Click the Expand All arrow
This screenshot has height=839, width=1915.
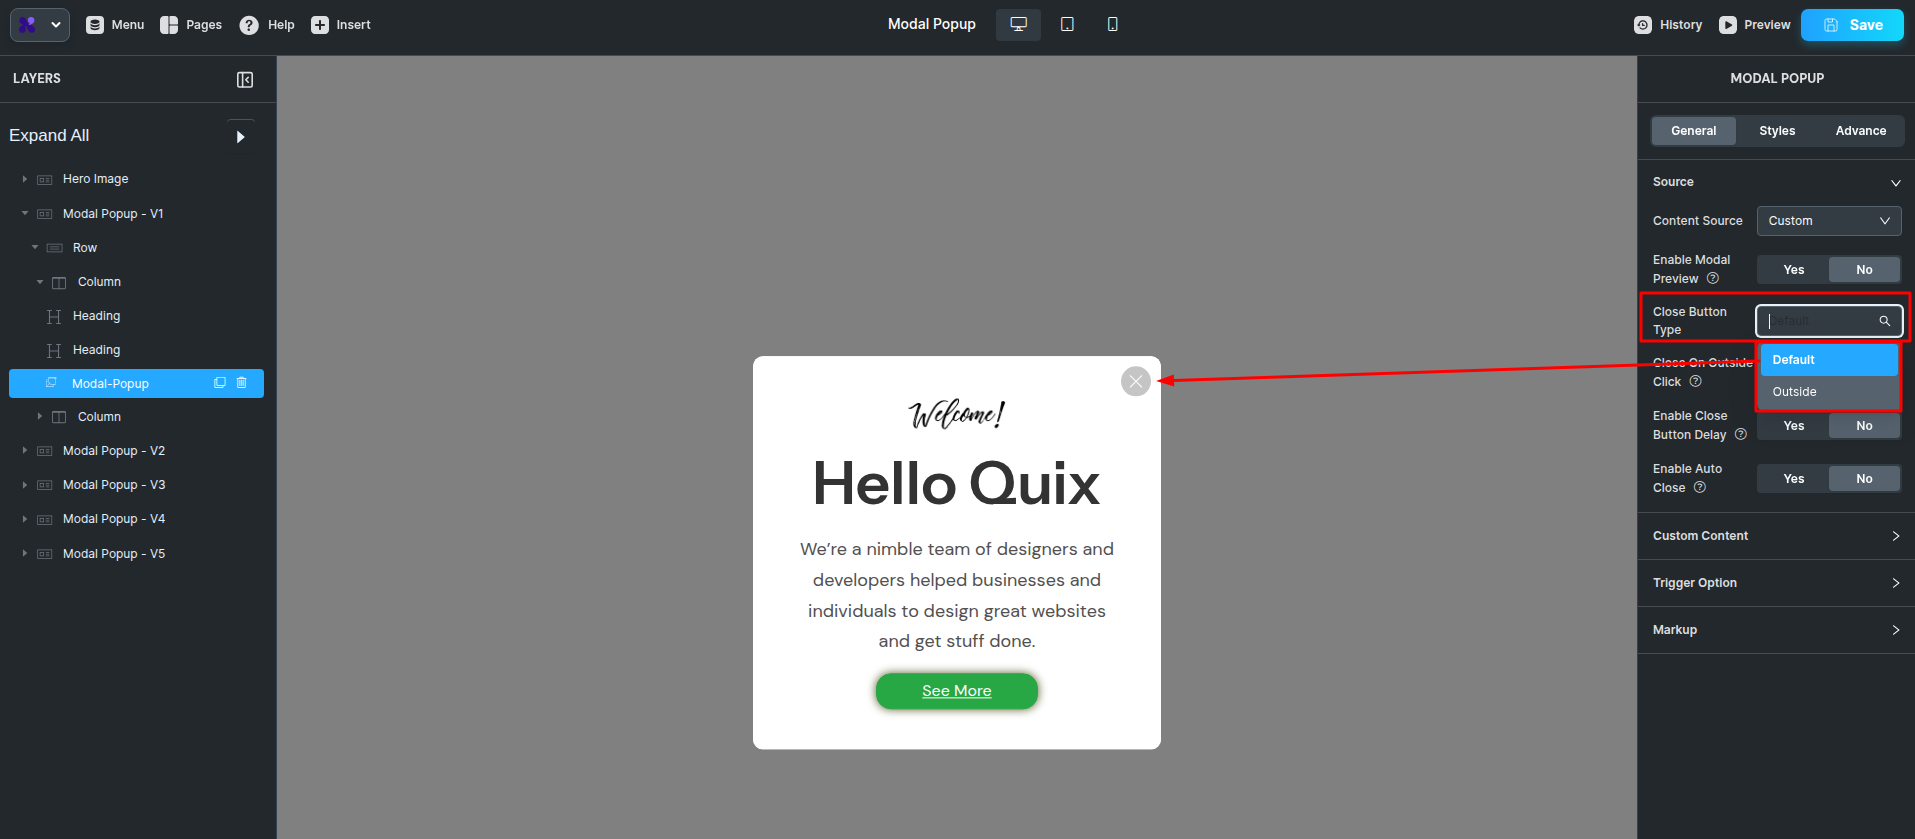click(x=241, y=137)
